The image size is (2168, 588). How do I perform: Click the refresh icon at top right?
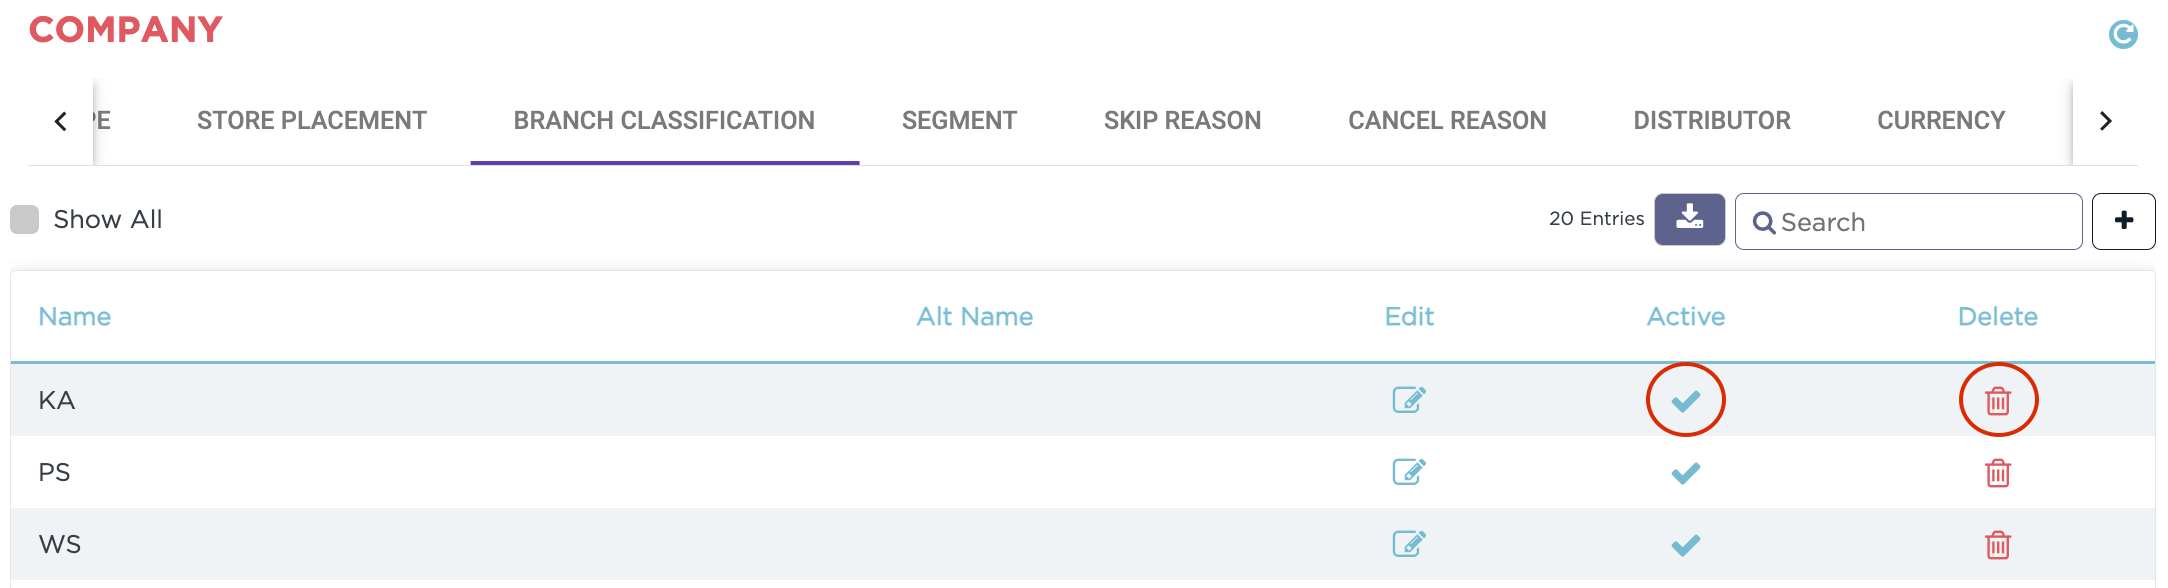pyautogui.click(x=2122, y=35)
